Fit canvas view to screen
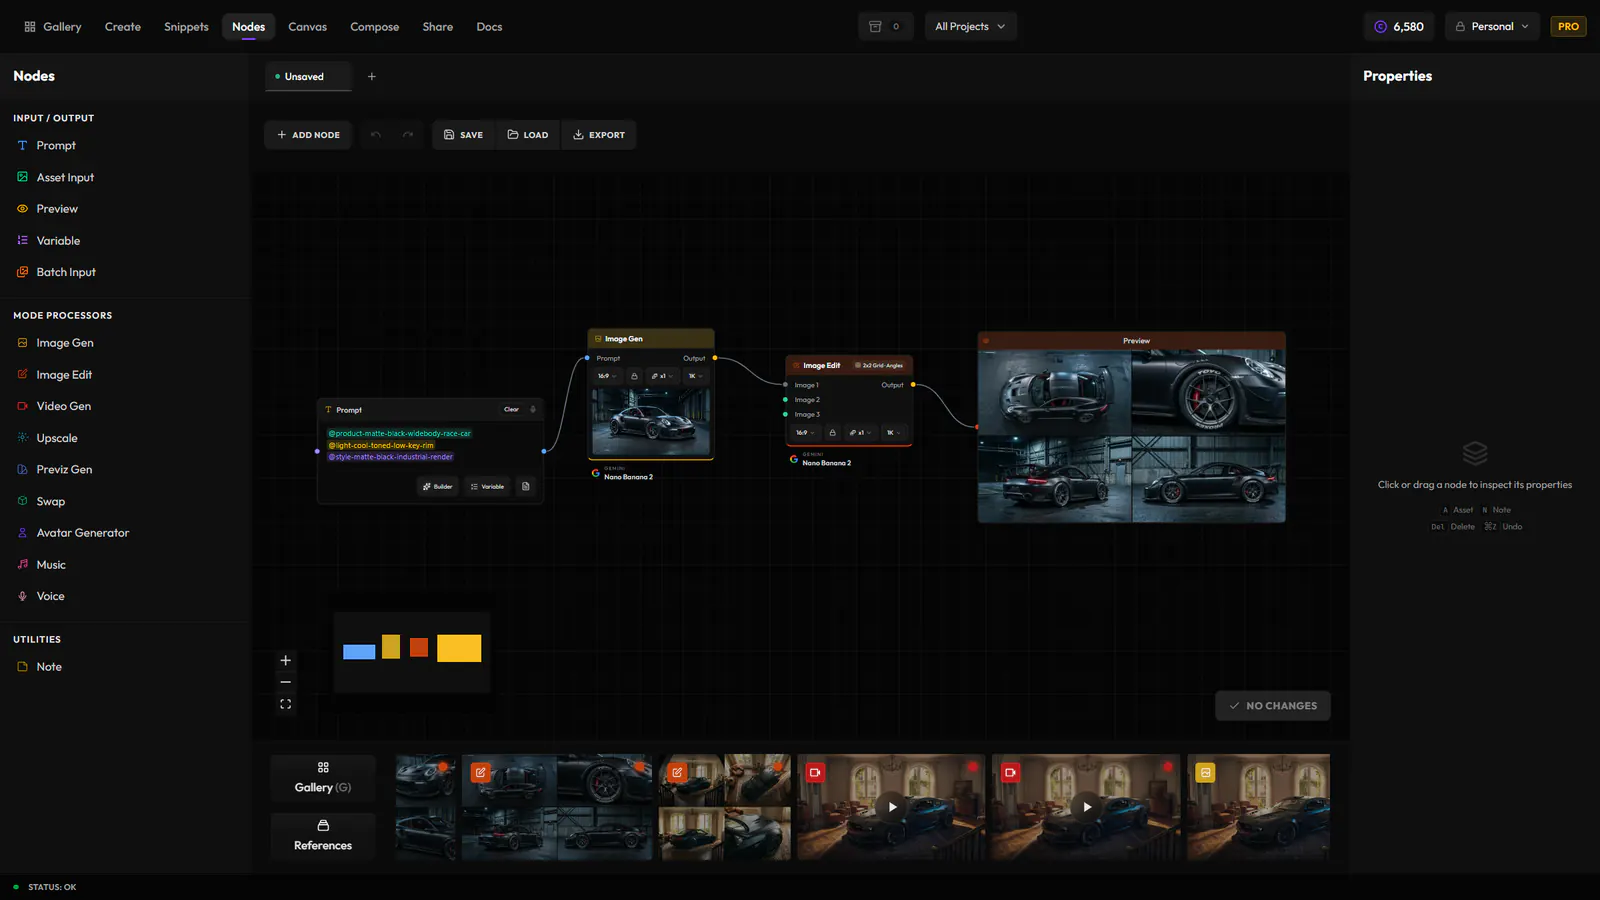This screenshot has width=1600, height=900. coord(286,705)
